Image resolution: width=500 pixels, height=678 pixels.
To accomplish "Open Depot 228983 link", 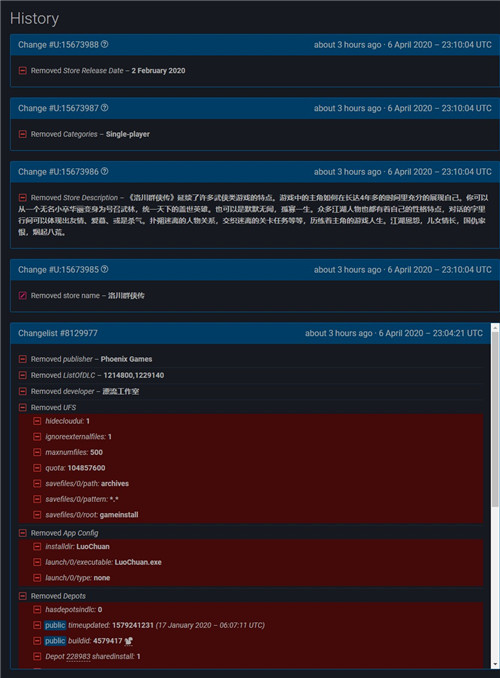I will click(78, 656).
